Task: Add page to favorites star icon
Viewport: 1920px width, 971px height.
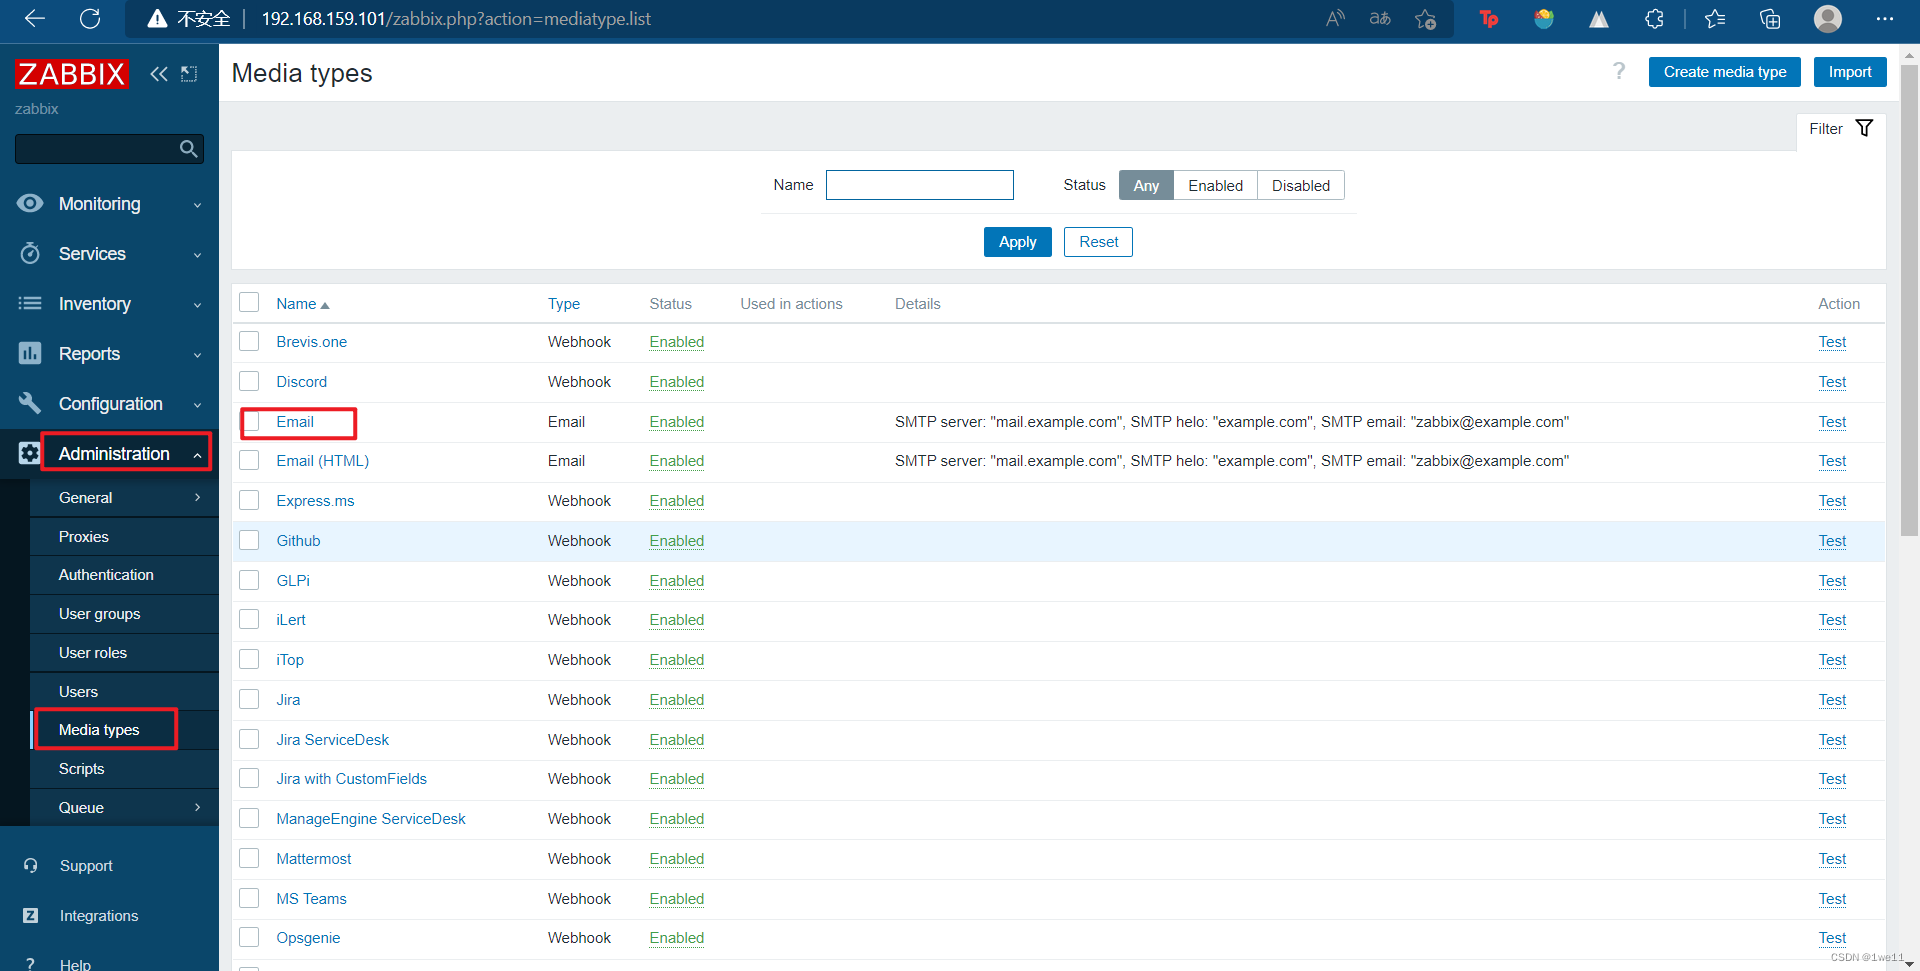Action: coord(1426,19)
